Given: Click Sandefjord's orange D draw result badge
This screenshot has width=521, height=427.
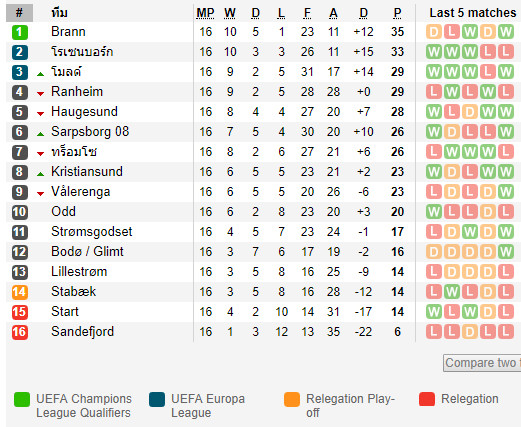Looking at the screenshot, I should click(470, 332).
